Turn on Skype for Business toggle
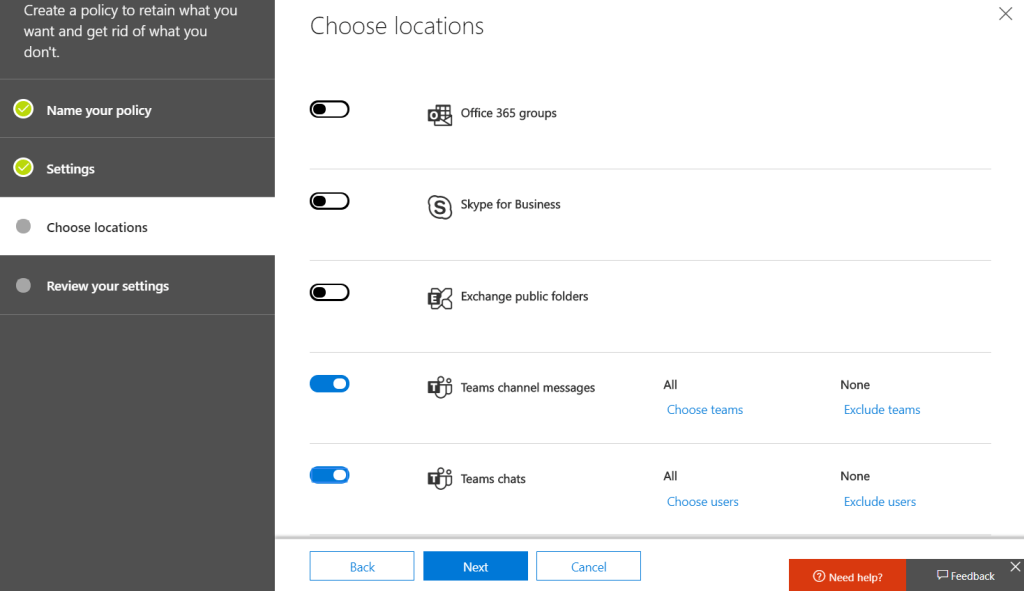Viewport: 1024px width, 591px height. point(329,201)
